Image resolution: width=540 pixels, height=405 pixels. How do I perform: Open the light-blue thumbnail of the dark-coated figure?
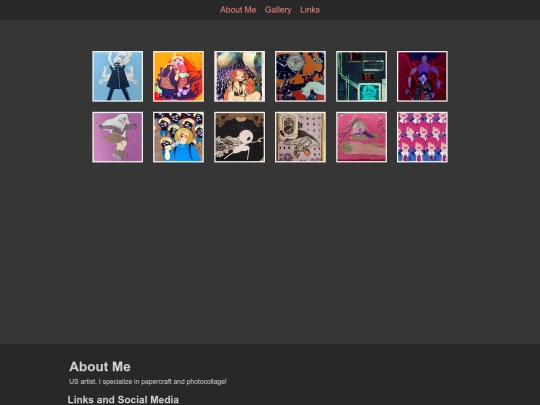(x=117, y=76)
